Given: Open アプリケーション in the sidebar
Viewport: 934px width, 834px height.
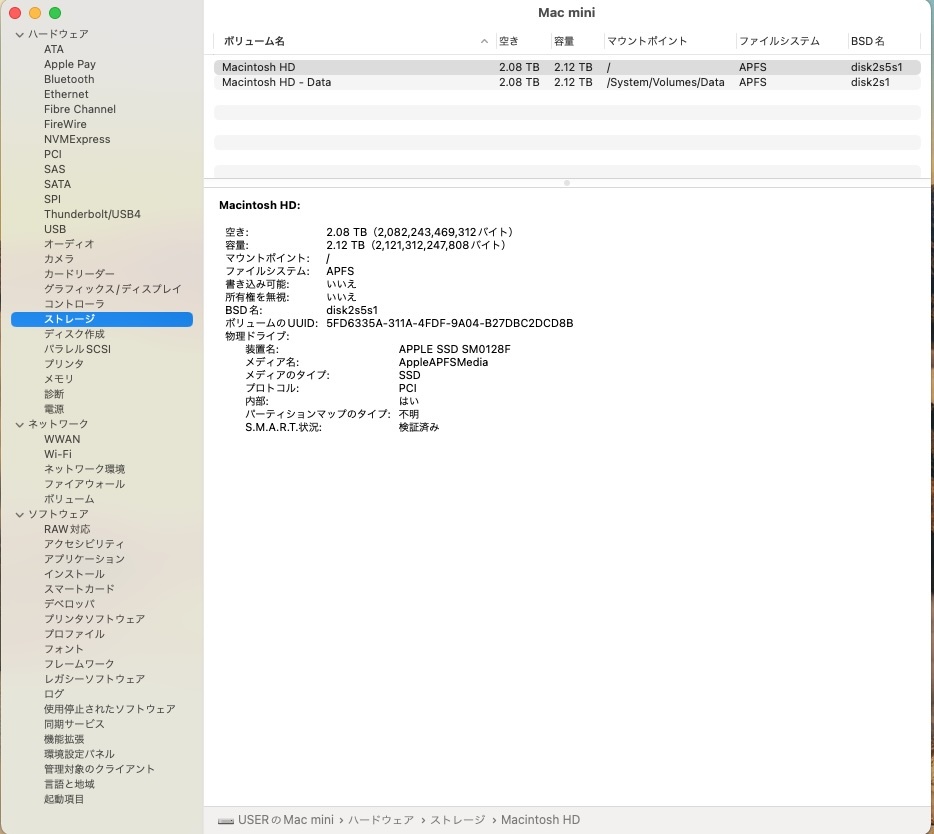Looking at the screenshot, I should [x=85, y=559].
